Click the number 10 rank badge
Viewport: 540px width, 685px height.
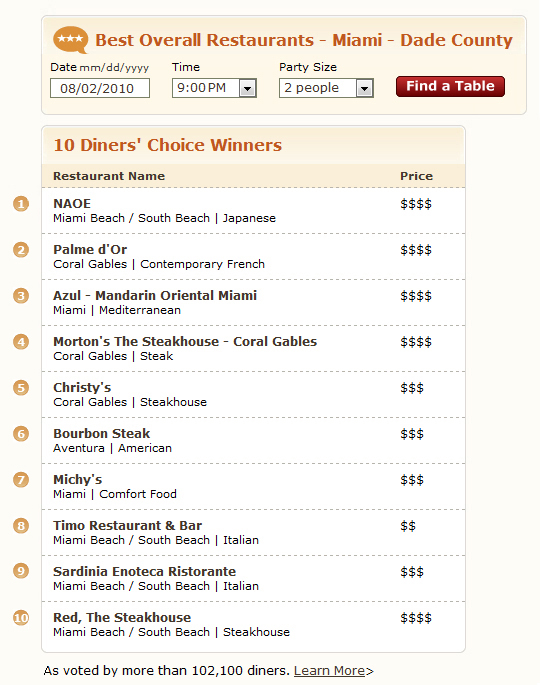click(21, 618)
